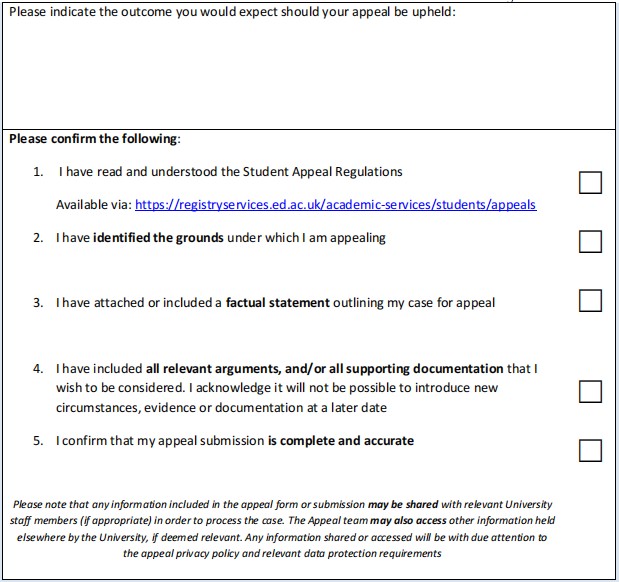This screenshot has width=619, height=582.
Task: Check the 'identified the grounds' checkbox
Action: click(590, 241)
